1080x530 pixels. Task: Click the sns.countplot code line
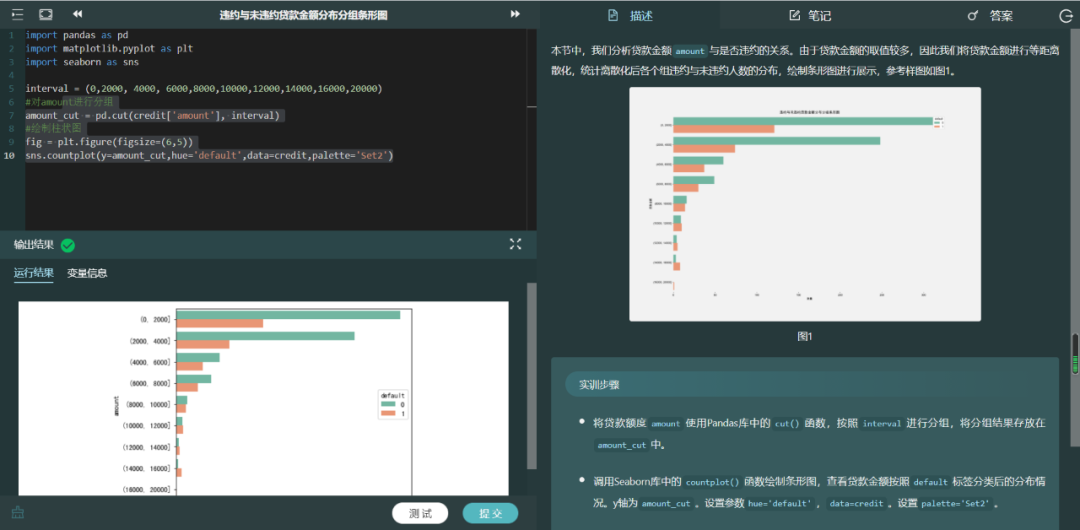(x=209, y=156)
